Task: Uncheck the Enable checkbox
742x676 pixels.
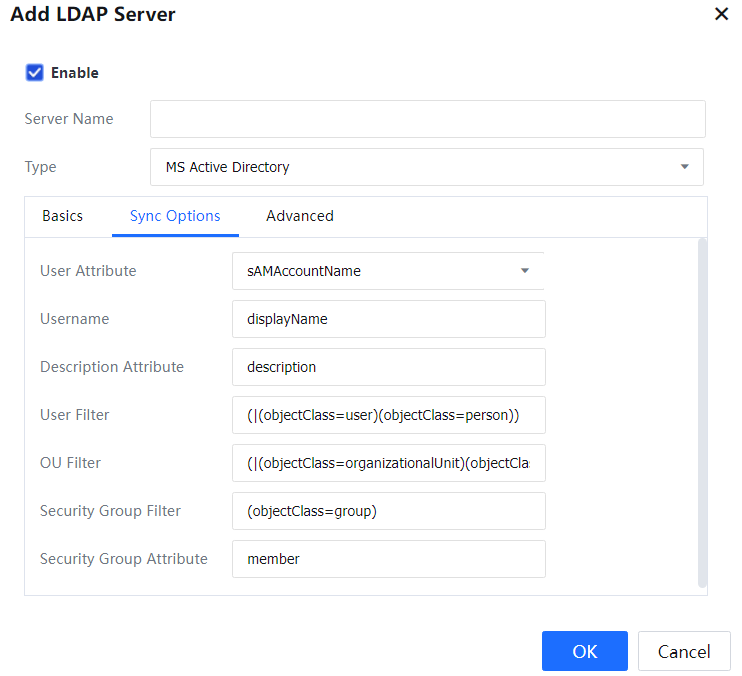Action: [35, 72]
